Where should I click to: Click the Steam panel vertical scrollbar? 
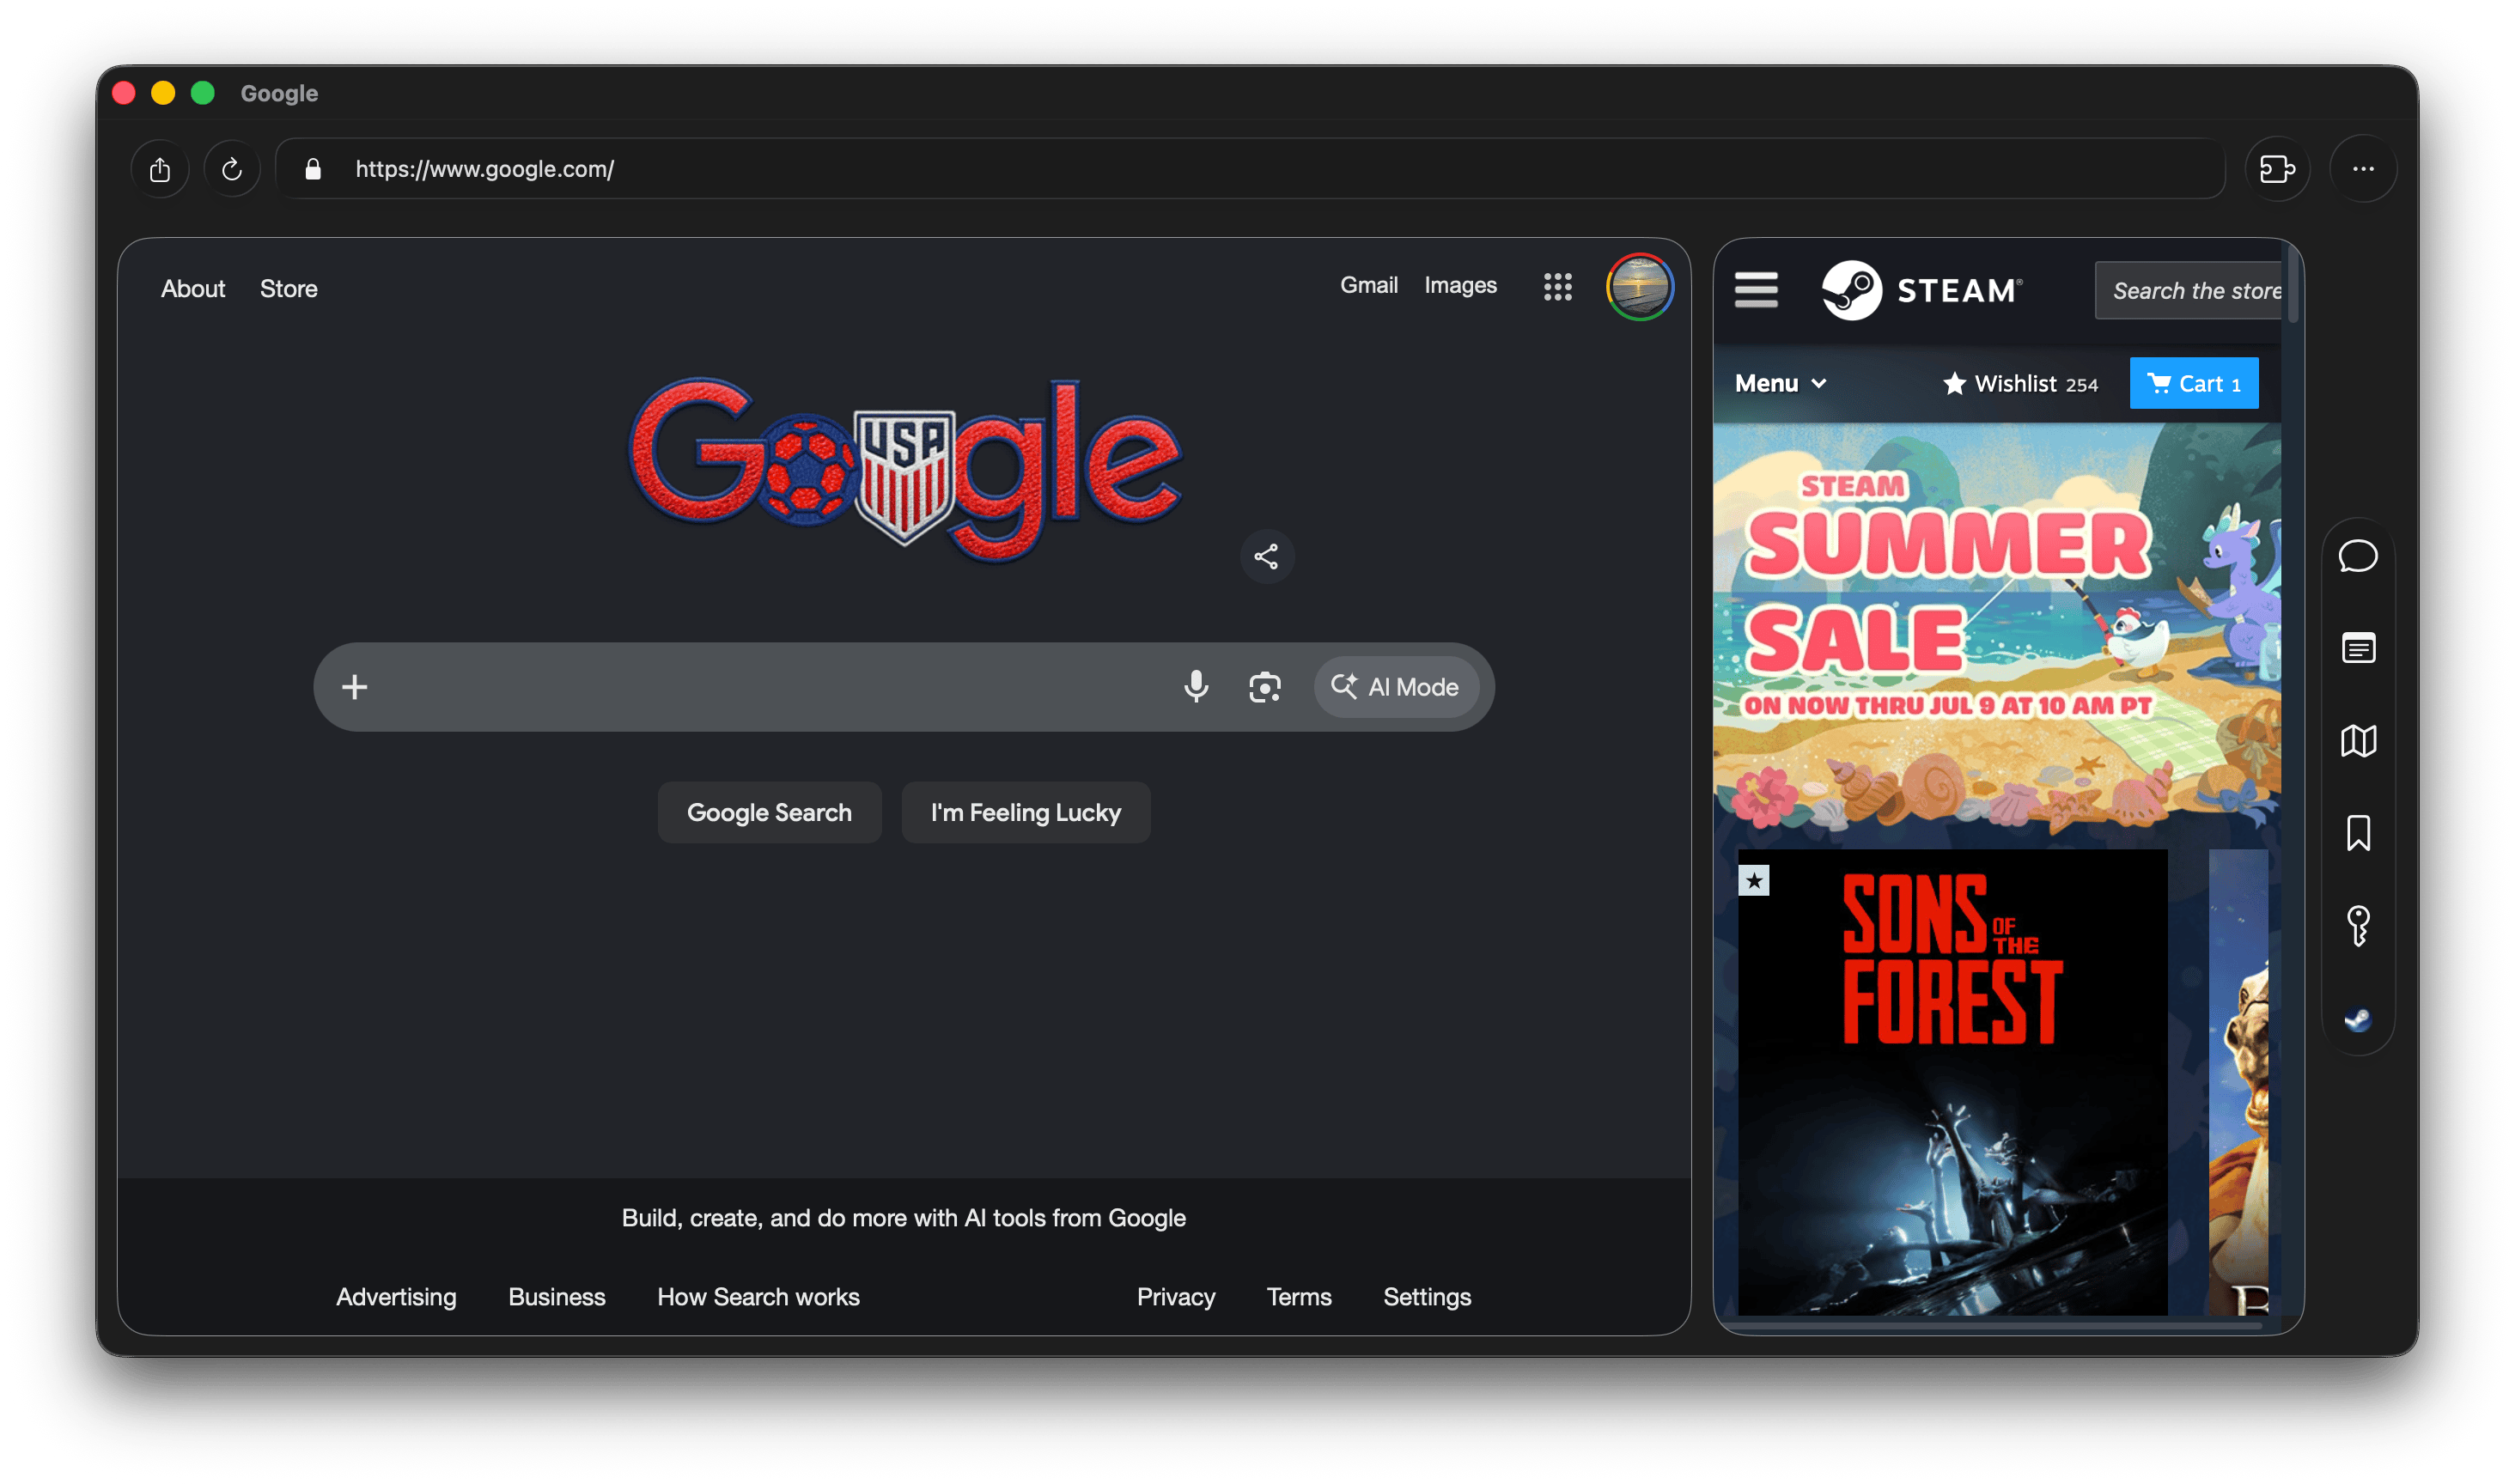(2292, 285)
